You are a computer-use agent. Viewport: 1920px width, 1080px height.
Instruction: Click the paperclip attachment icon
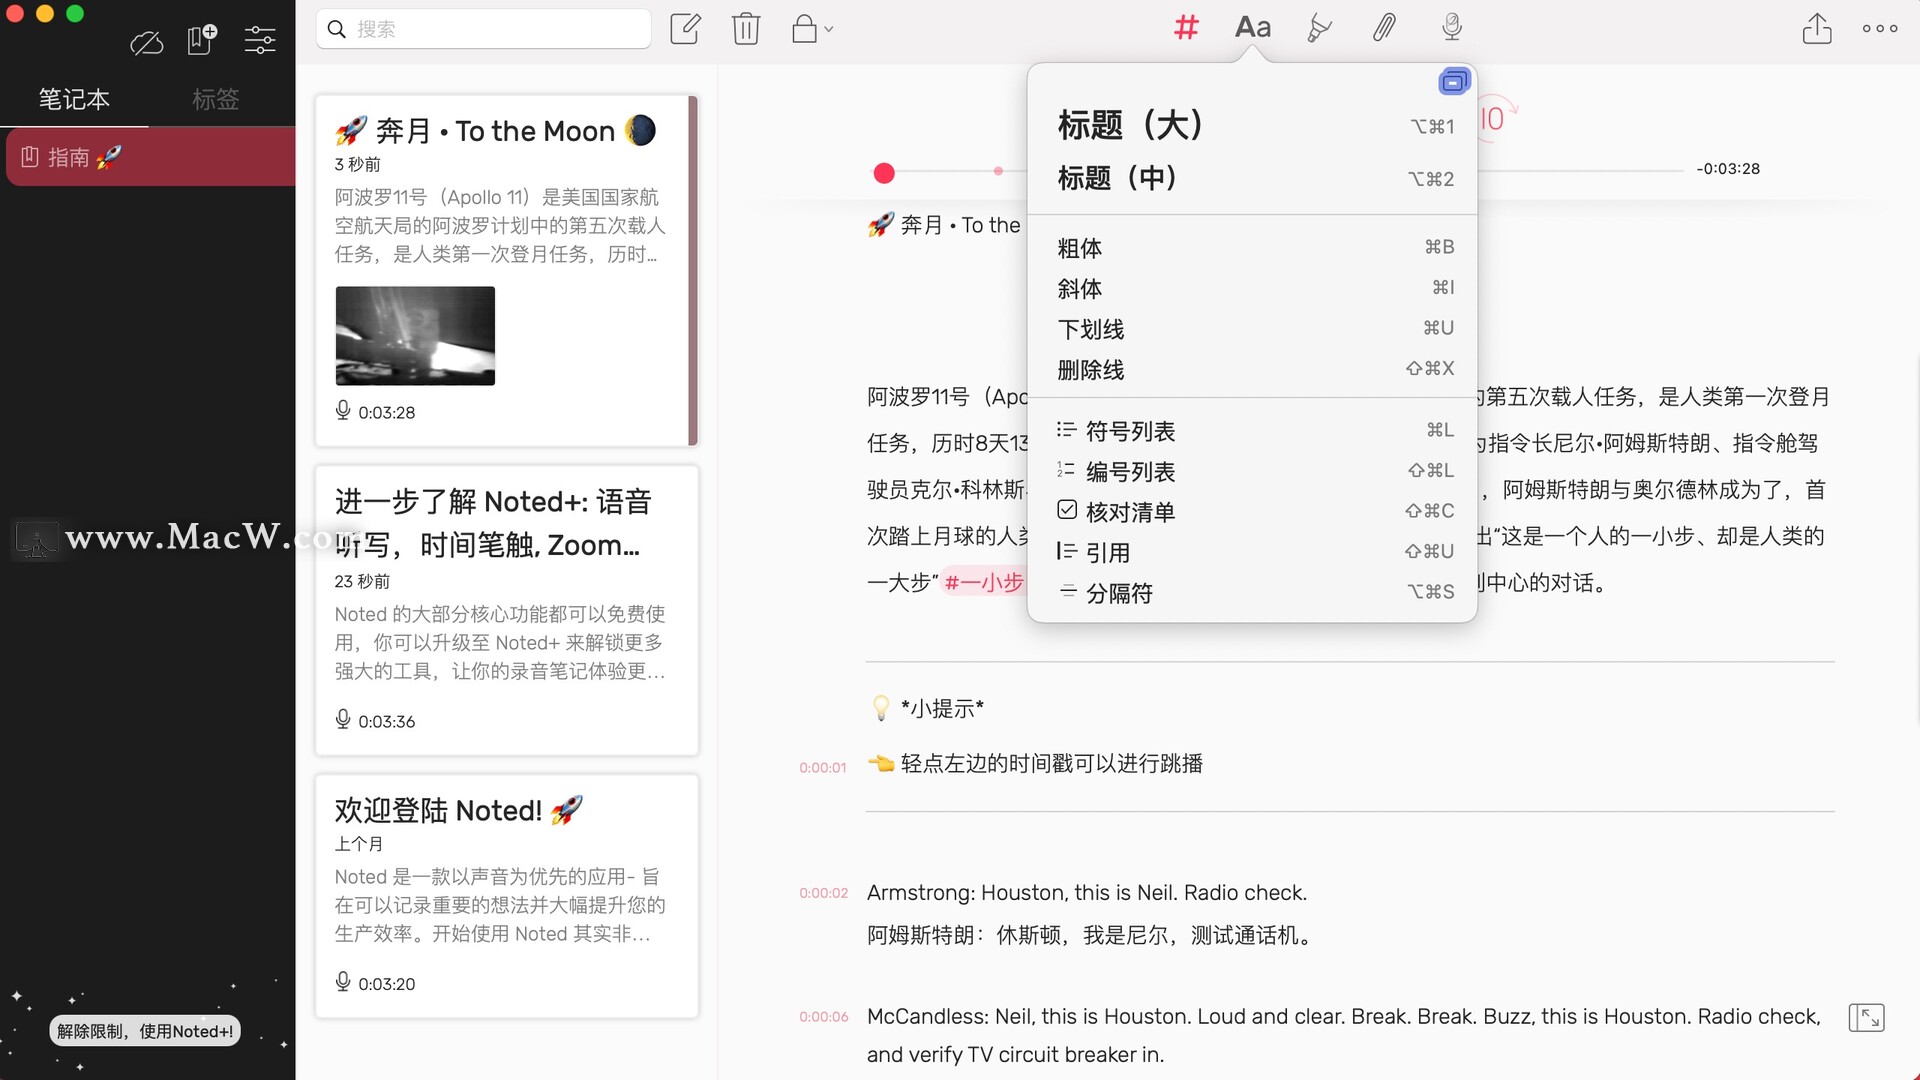point(1384,28)
